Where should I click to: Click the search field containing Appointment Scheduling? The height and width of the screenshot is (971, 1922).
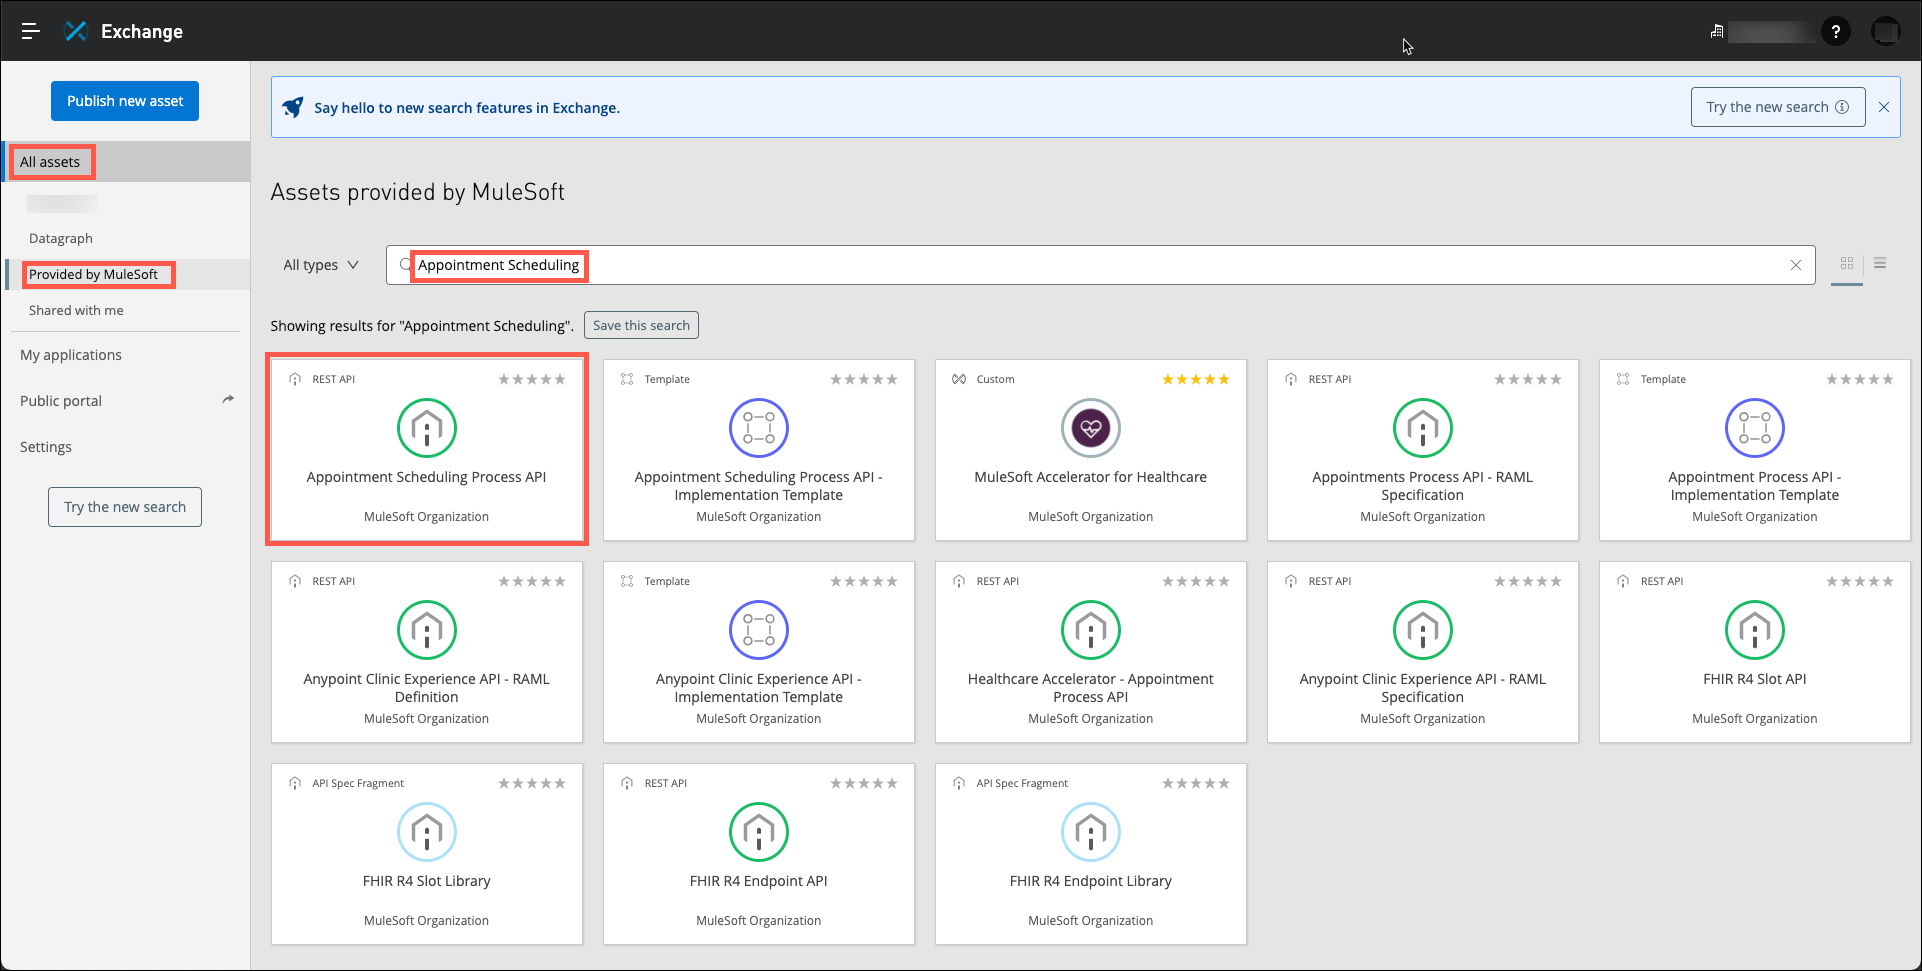1100,265
